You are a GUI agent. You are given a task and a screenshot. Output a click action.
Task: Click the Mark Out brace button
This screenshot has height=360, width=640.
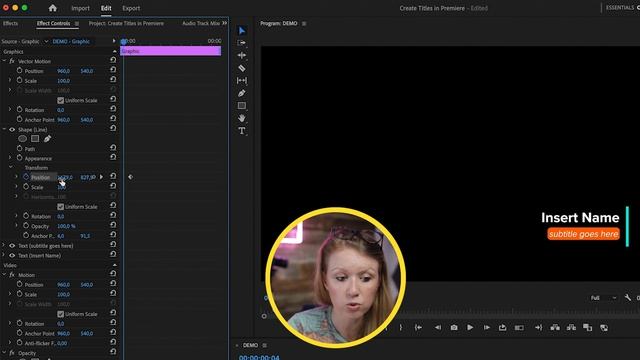tap(401, 327)
